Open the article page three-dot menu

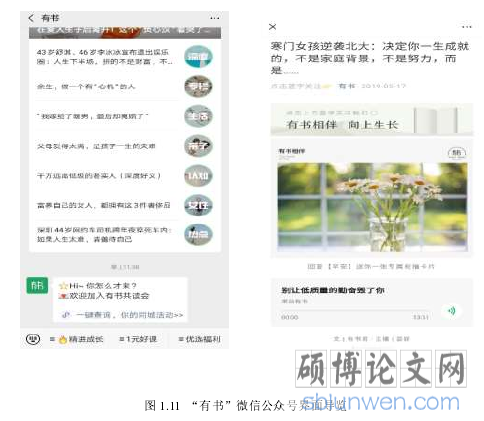(467, 27)
